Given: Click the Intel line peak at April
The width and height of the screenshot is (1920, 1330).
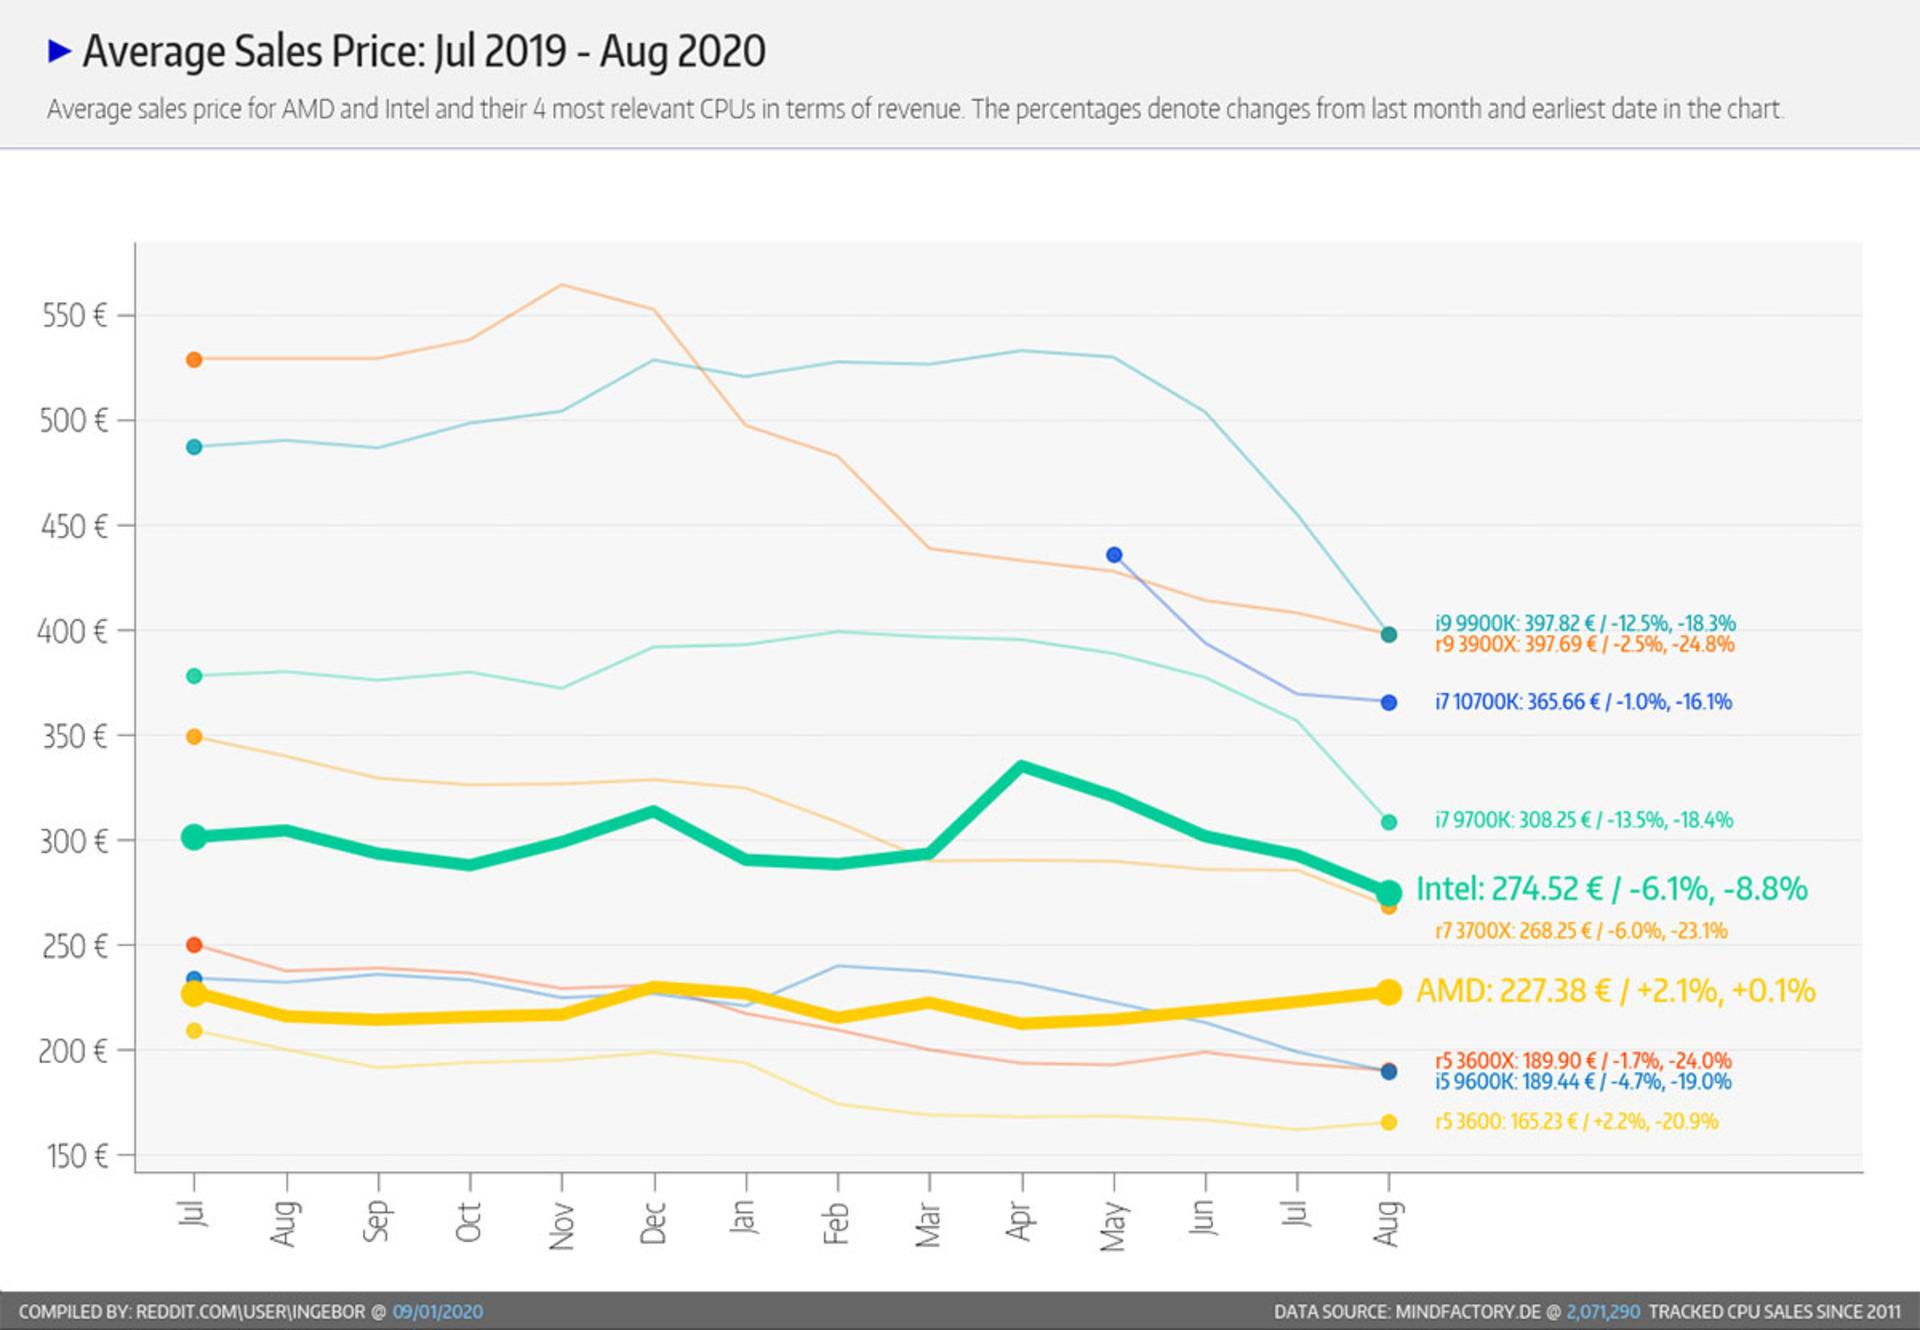Looking at the screenshot, I should [1021, 767].
